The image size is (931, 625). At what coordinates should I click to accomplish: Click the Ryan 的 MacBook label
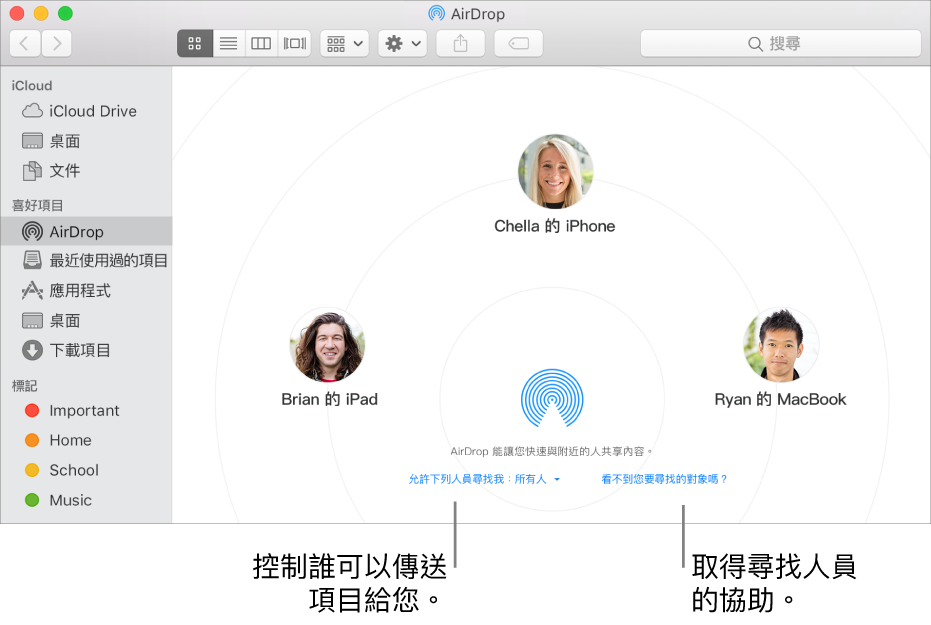(780, 399)
